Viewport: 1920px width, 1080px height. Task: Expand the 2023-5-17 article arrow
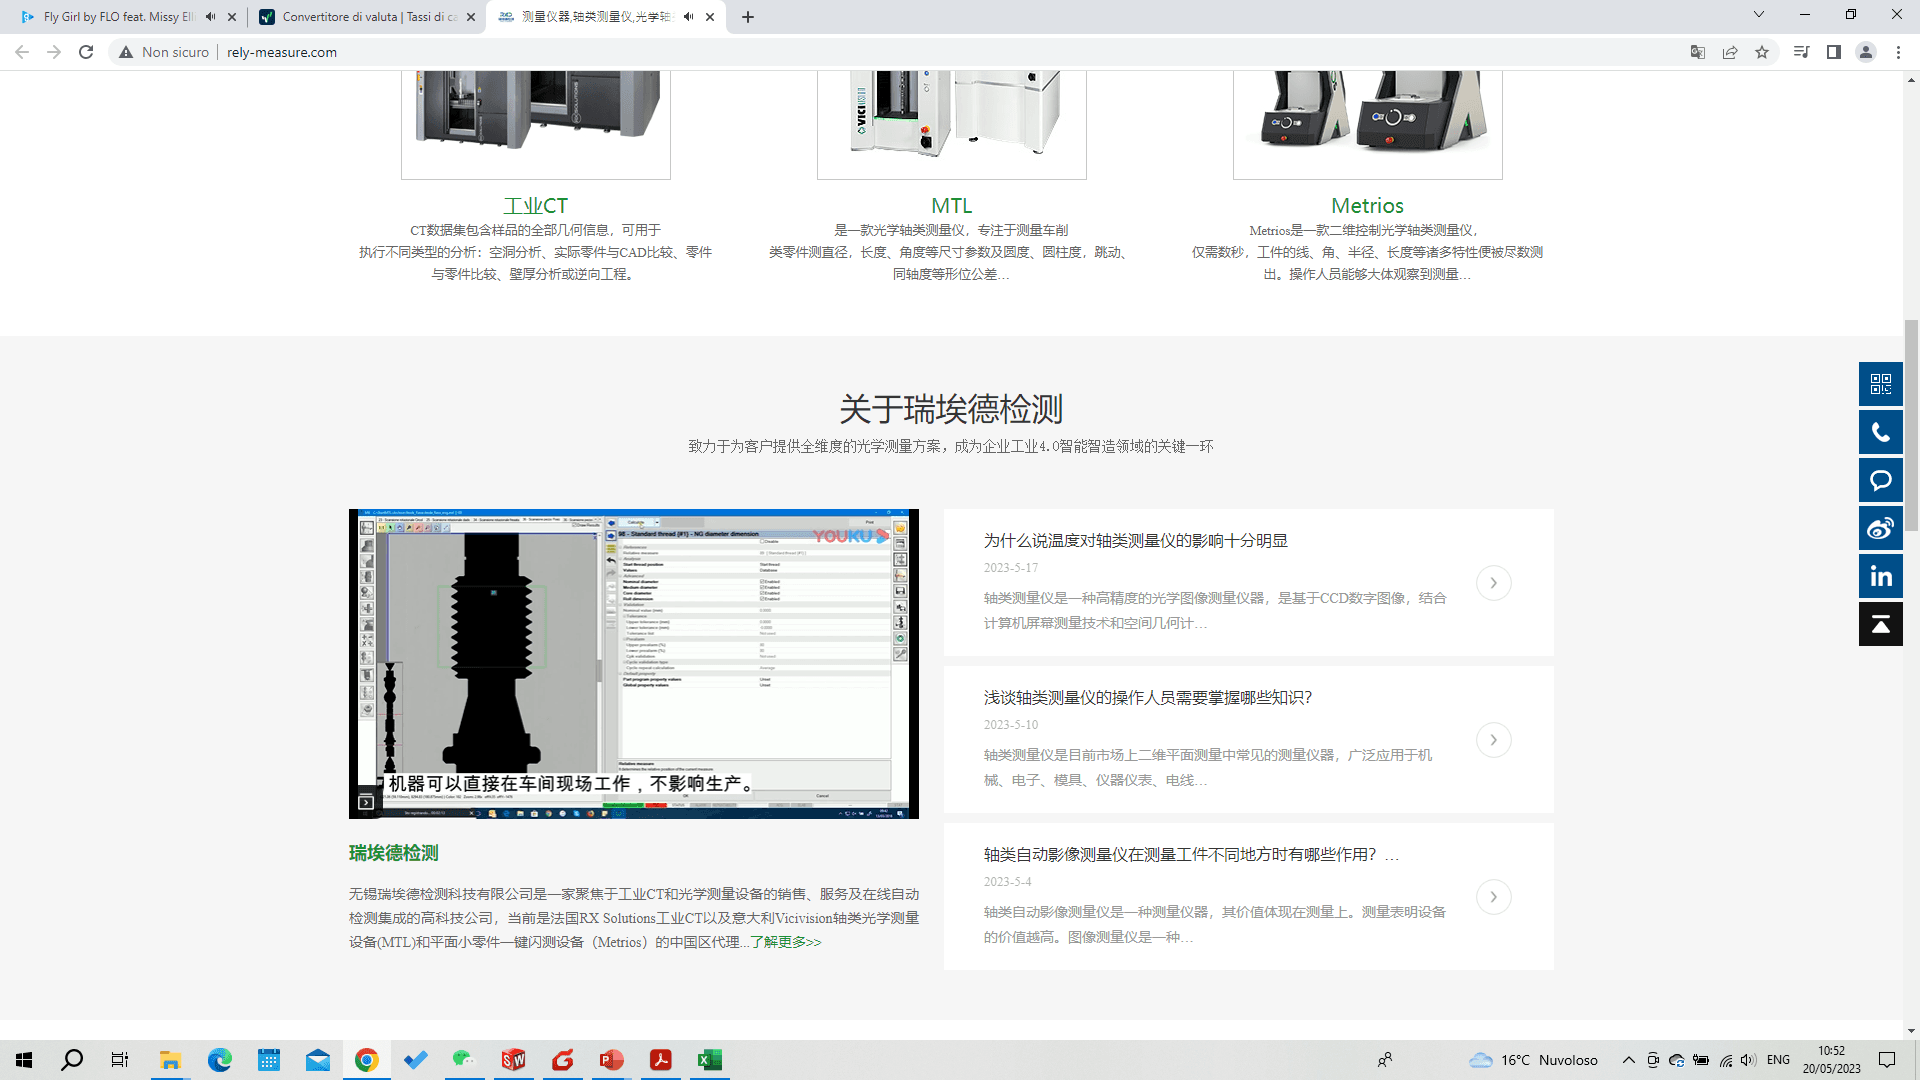[1493, 583]
